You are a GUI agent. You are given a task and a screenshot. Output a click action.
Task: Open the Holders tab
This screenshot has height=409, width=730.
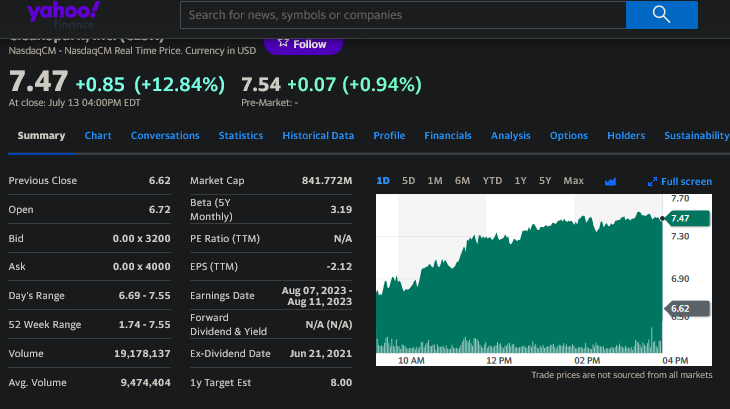pos(626,136)
